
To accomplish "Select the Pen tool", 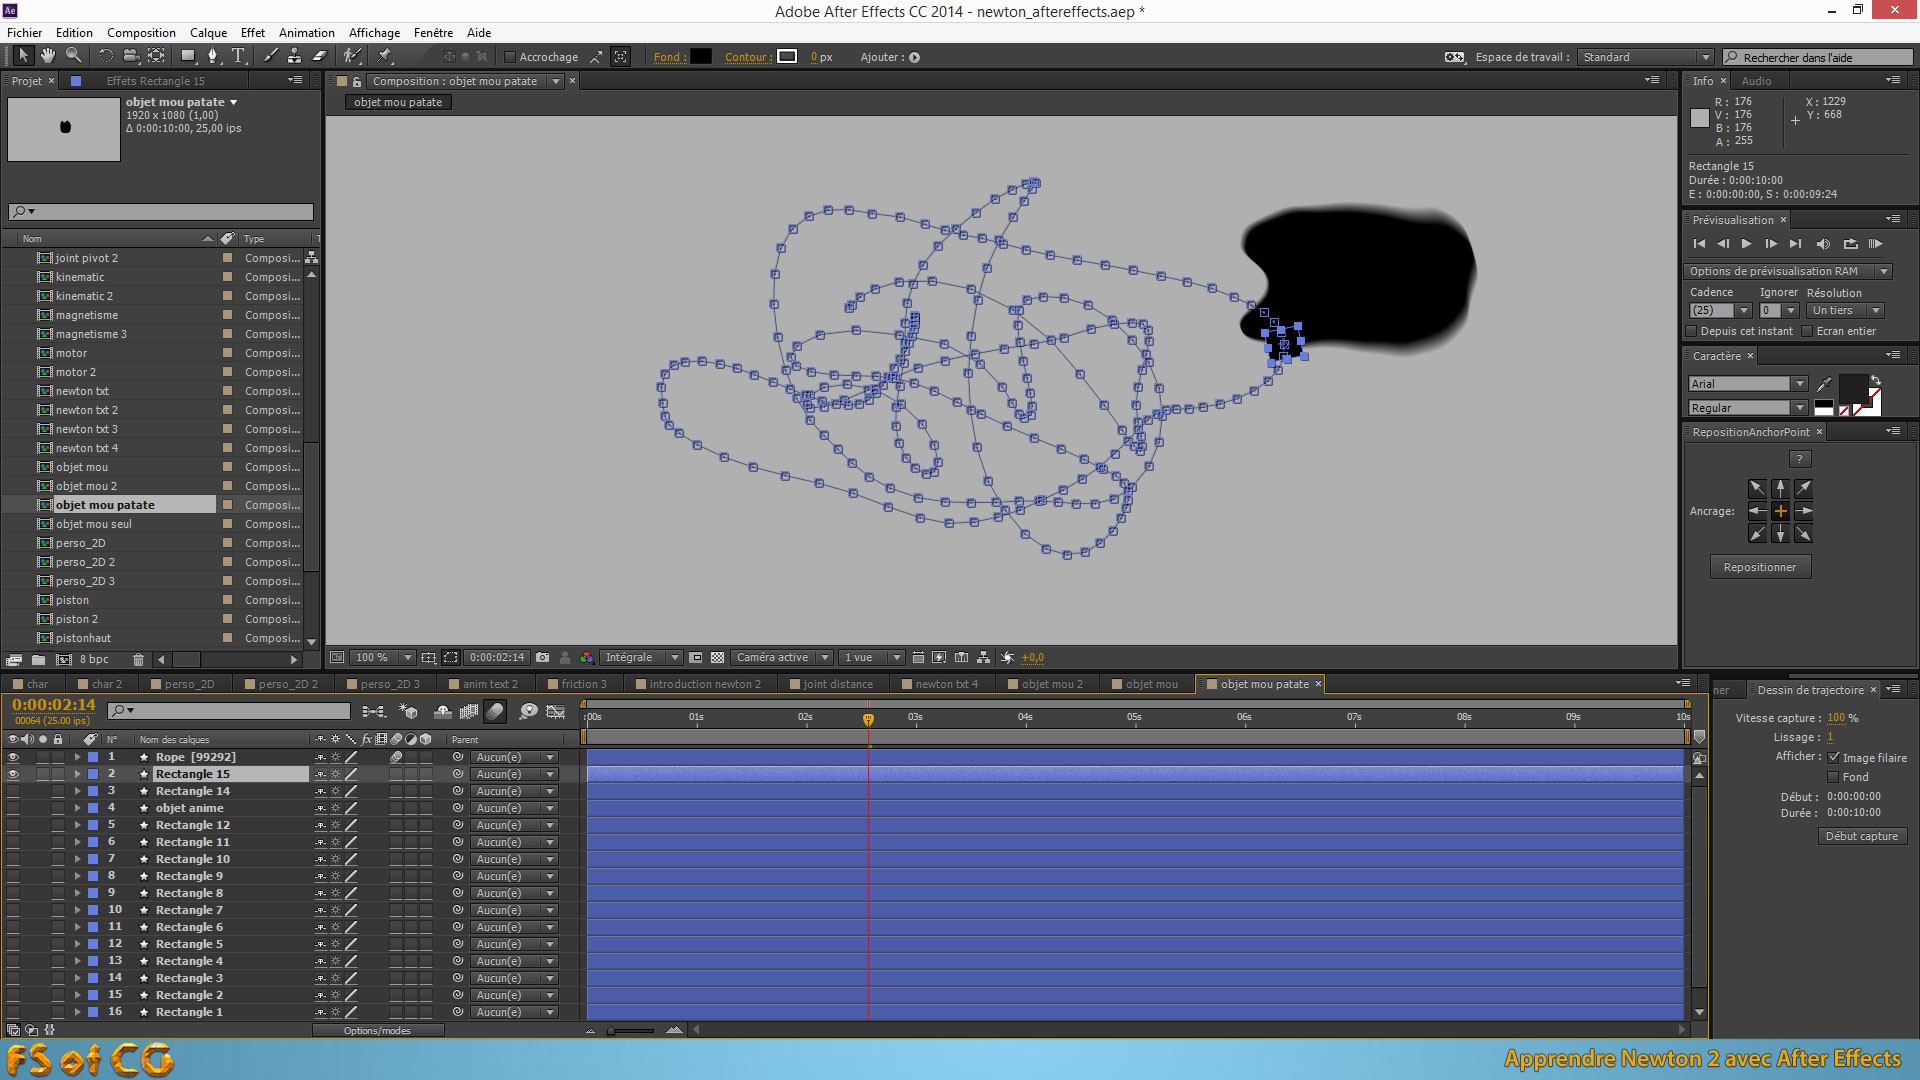I will [x=212, y=56].
